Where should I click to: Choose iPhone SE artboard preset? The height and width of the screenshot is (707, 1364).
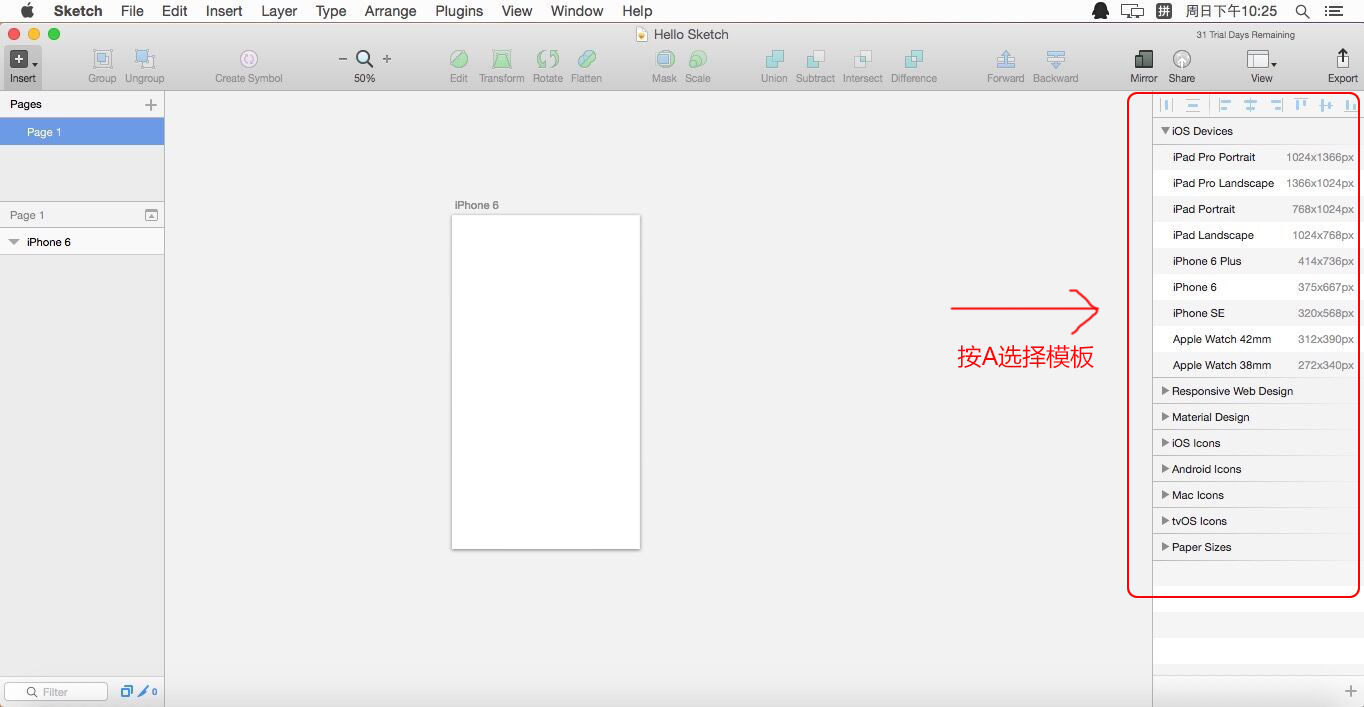[x=1258, y=313]
